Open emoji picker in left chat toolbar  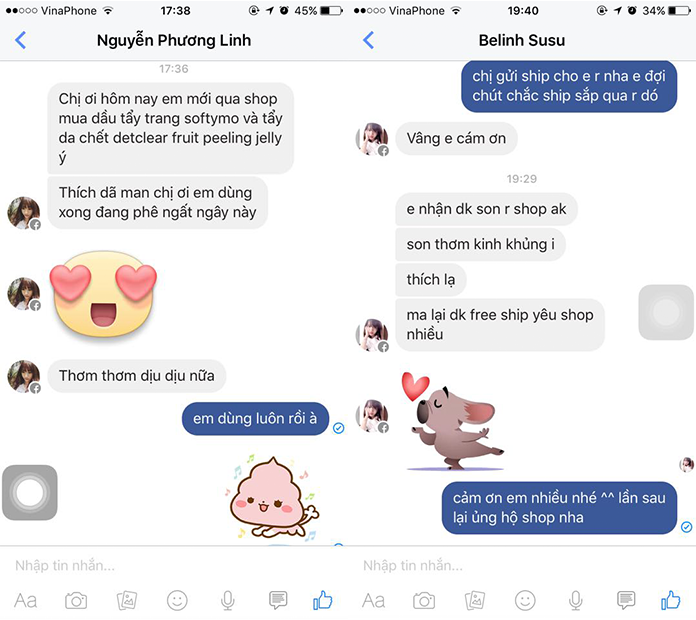177,600
